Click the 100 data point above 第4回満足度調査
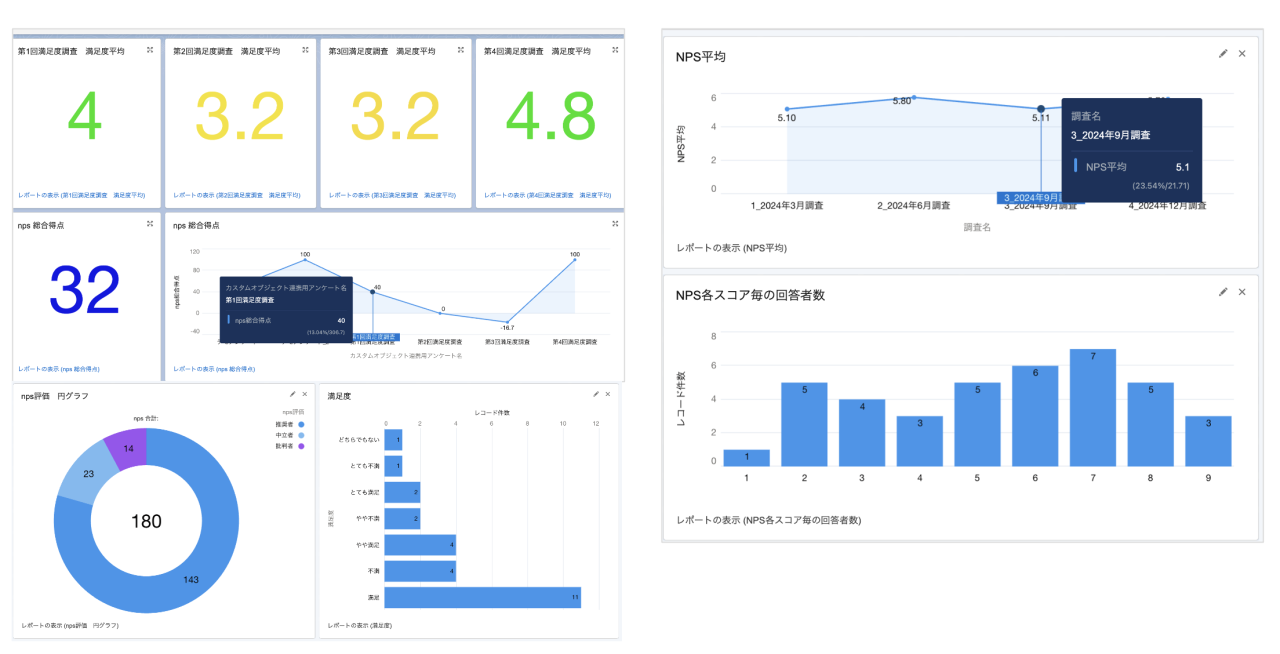This screenshot has height=654, width=1280. tap(575, 261)
